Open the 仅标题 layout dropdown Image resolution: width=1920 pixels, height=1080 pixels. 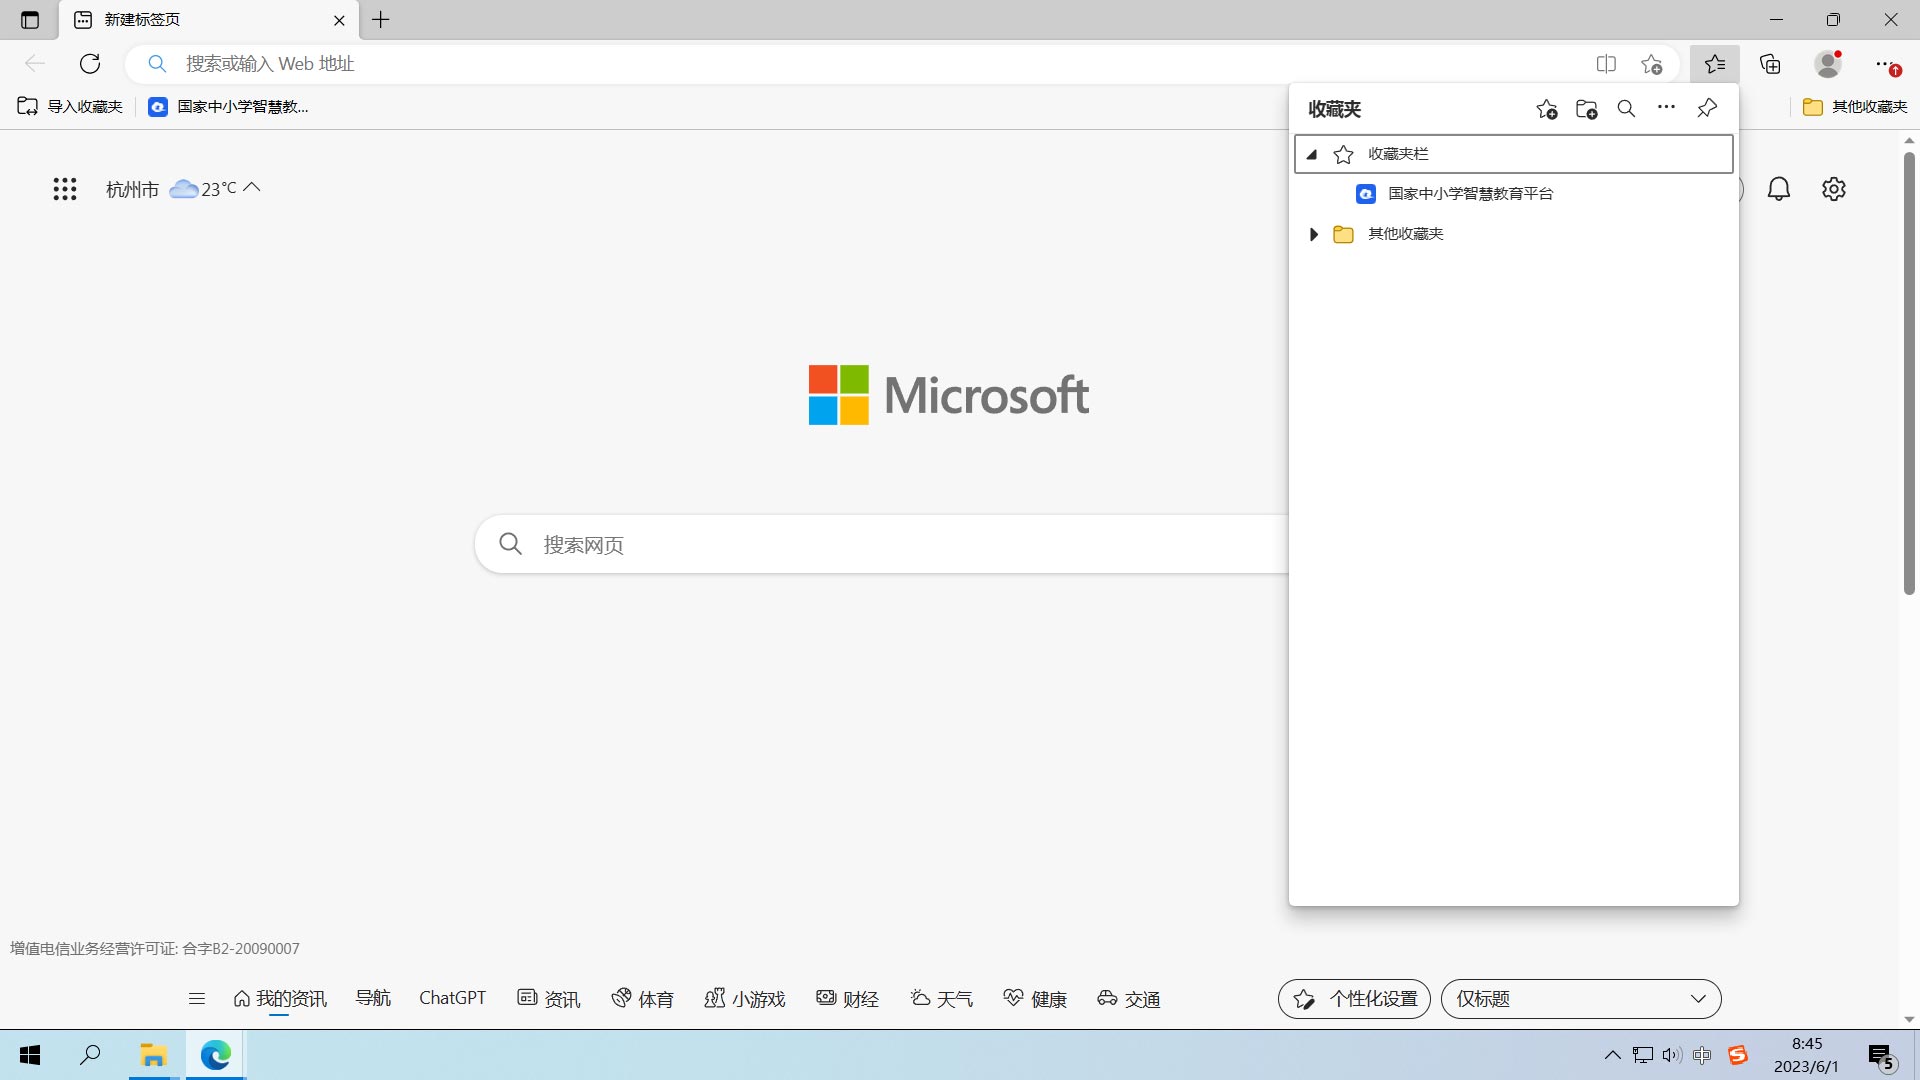point(1580,999)
